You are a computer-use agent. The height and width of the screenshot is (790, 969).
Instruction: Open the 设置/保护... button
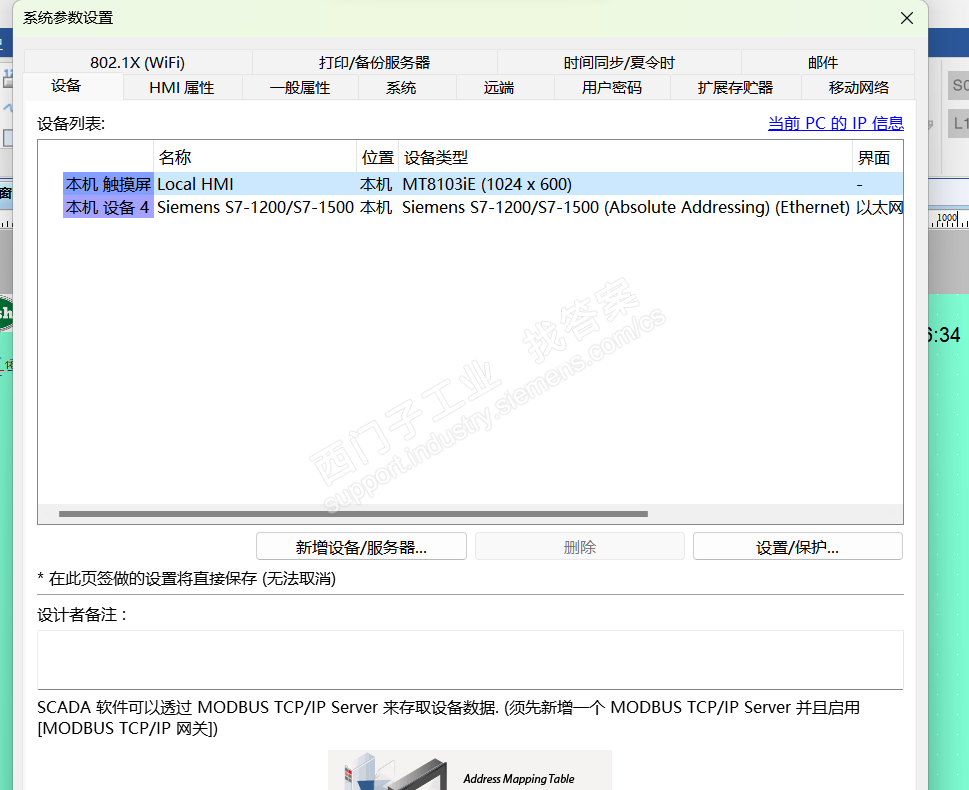tap(798, 546)
